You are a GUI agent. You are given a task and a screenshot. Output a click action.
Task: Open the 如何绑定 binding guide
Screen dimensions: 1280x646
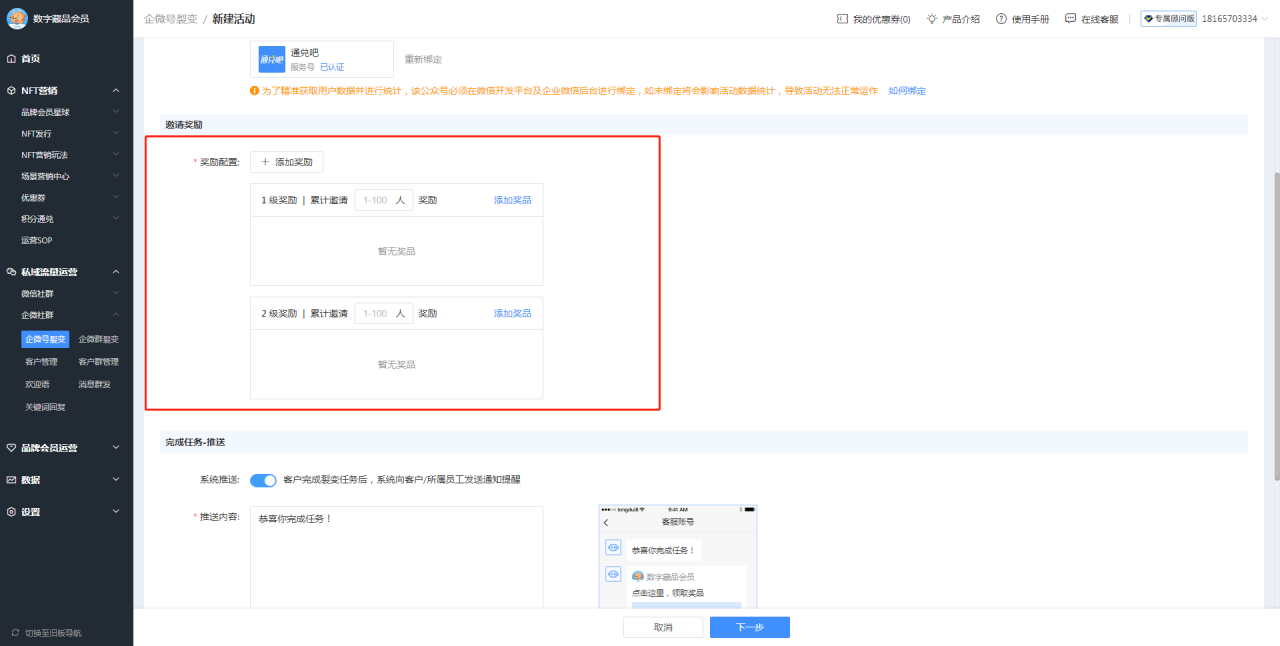(905, 90)
